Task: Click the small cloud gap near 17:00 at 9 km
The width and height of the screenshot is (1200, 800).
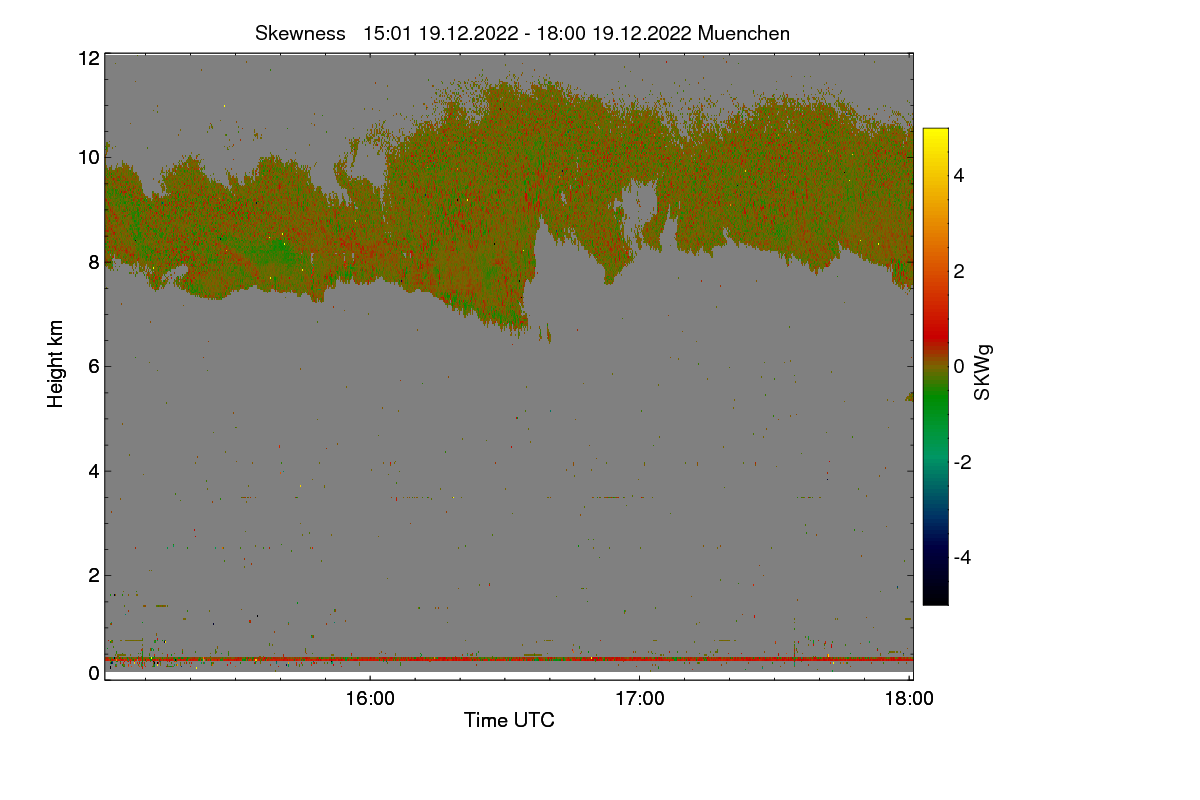Action: pos(638,208)
